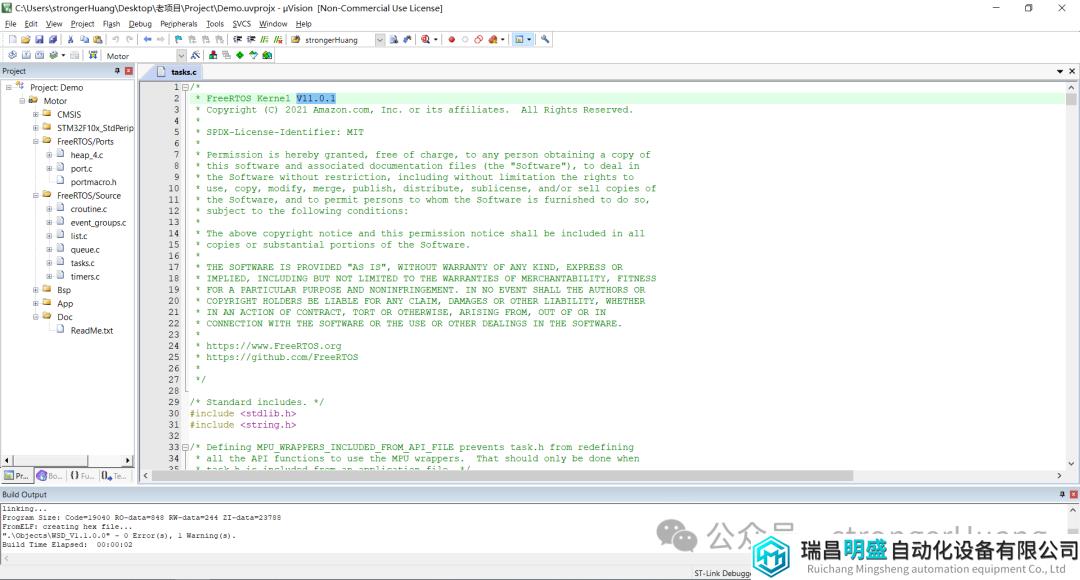
Task: Select queue.c in the project tree
Action: 85,249
